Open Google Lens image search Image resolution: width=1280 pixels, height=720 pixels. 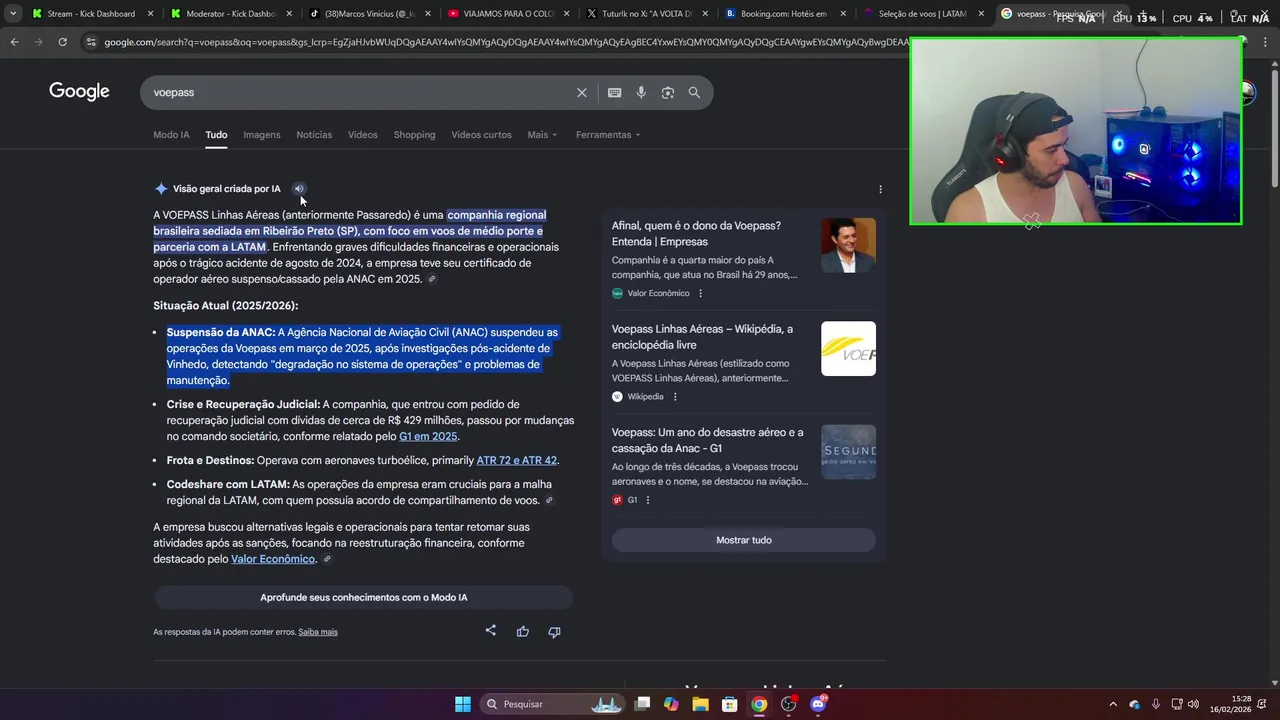click(668, 92)
